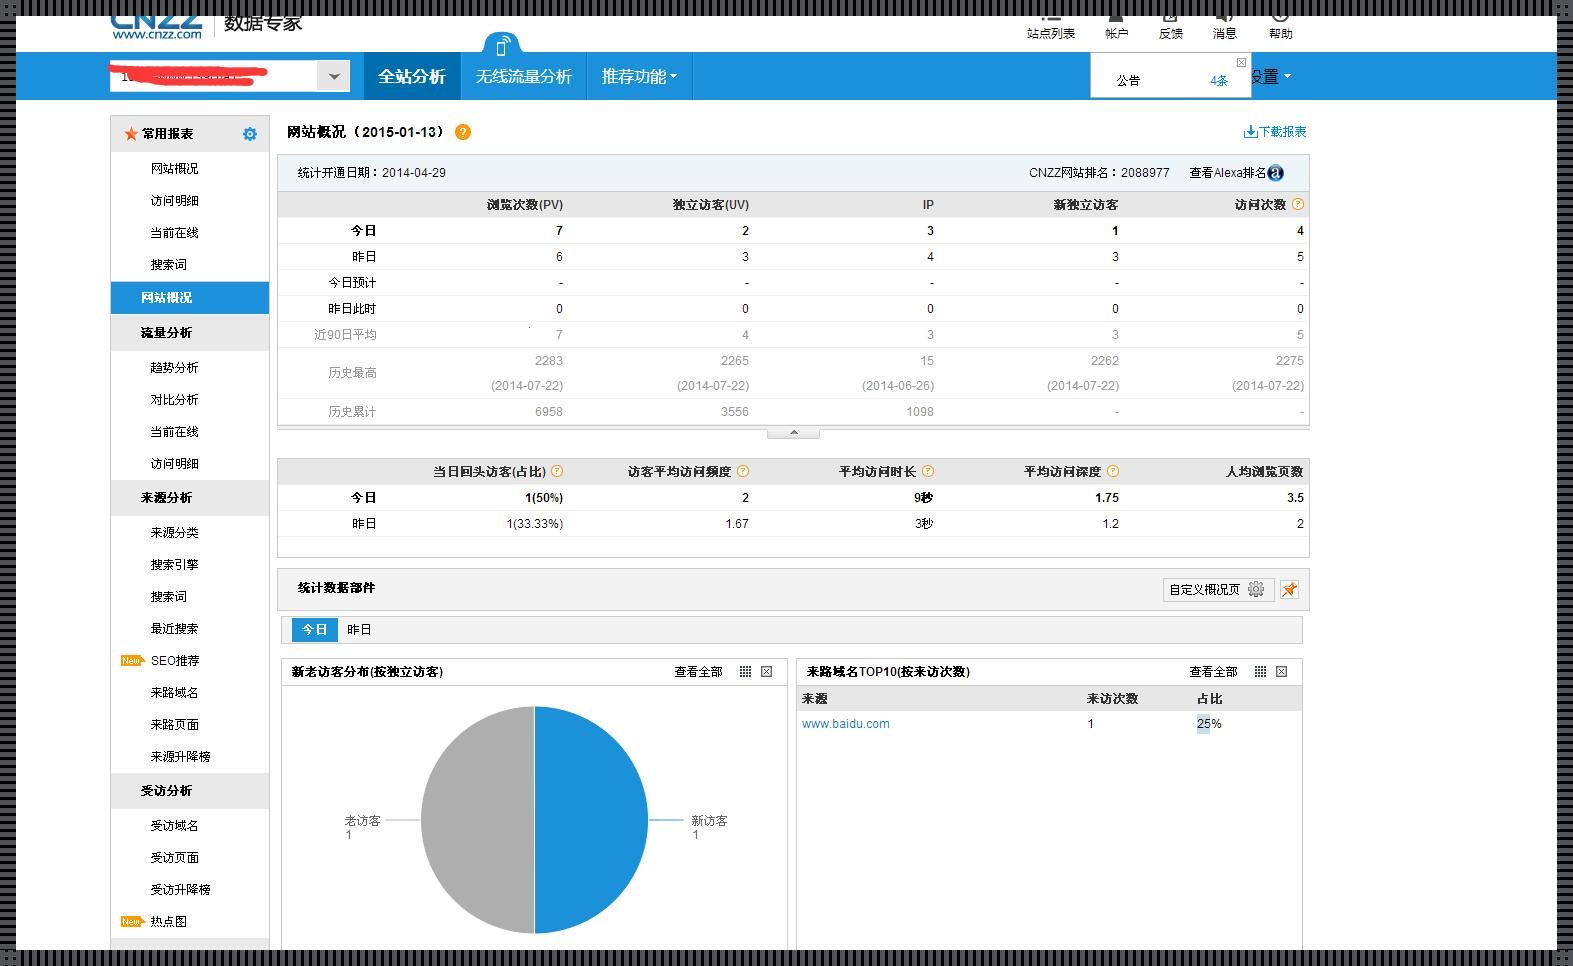Click help icon beside 平均访问时长

coord(928,471)
